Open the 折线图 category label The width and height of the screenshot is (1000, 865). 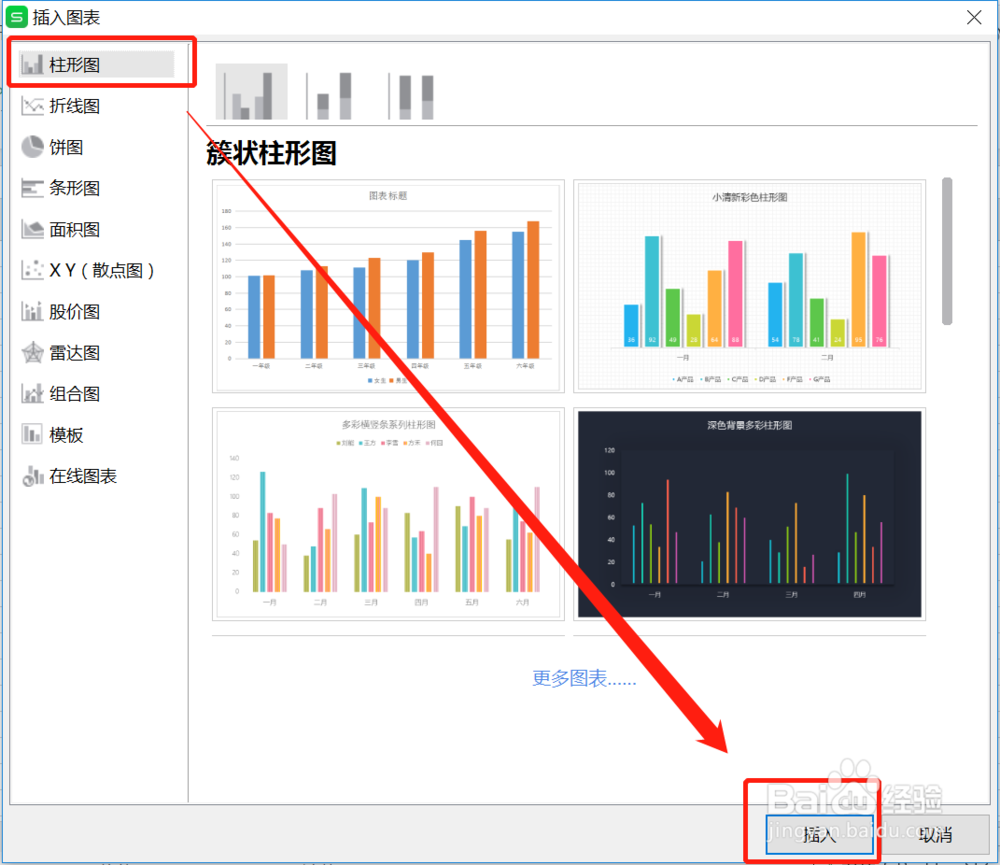(x=75, y=106)
